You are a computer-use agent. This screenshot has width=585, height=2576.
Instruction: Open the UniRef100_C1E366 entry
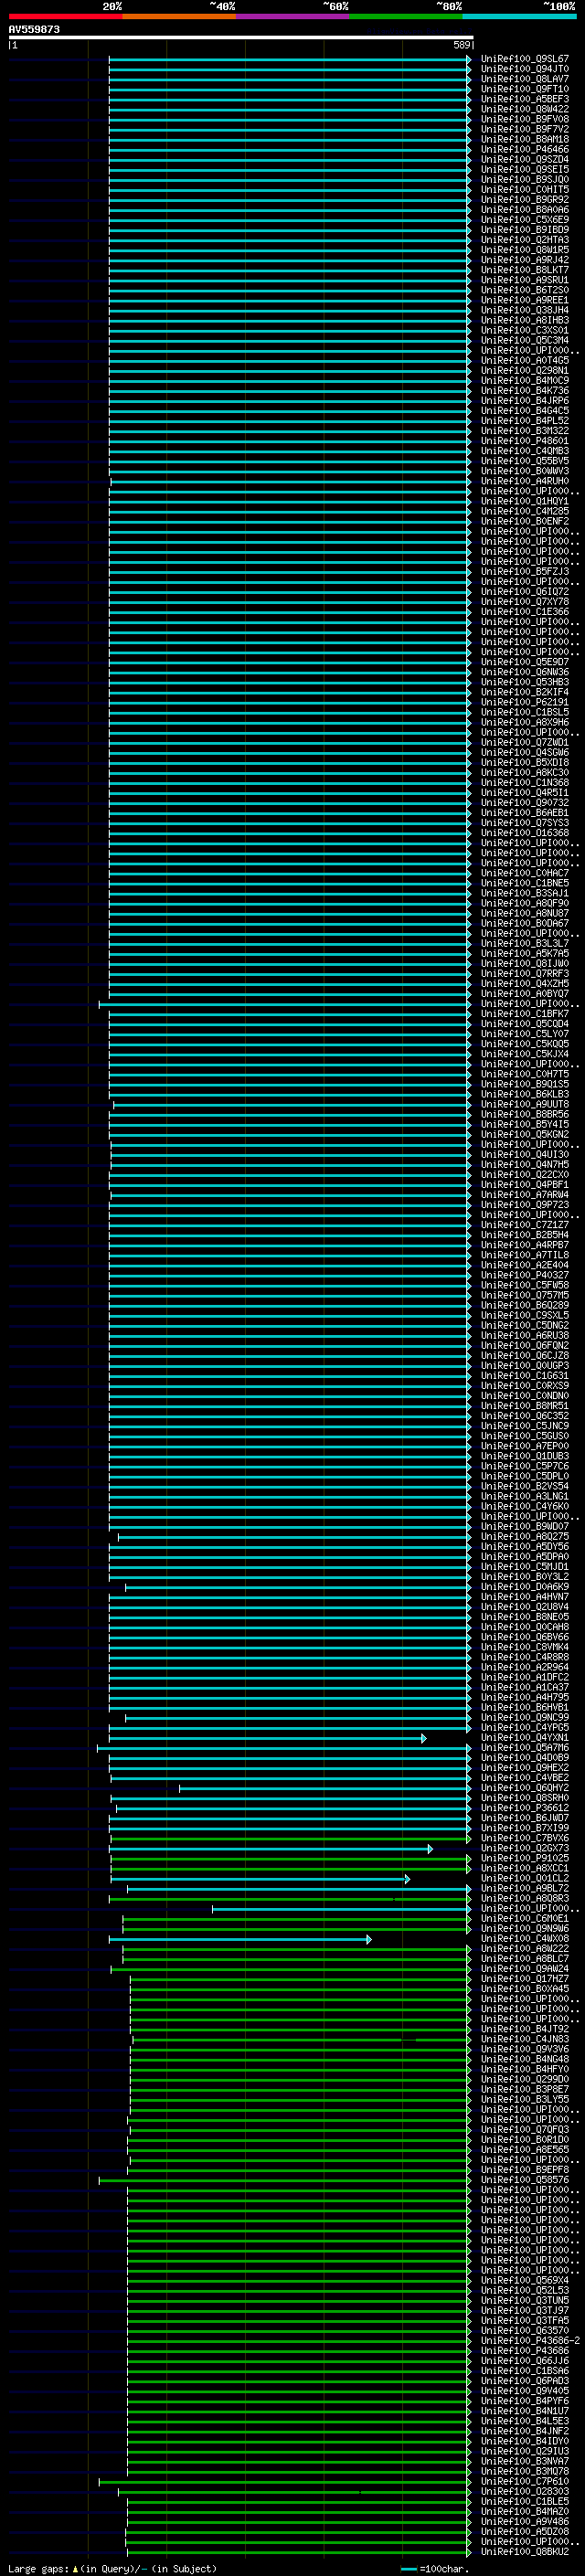pos(525,612)
